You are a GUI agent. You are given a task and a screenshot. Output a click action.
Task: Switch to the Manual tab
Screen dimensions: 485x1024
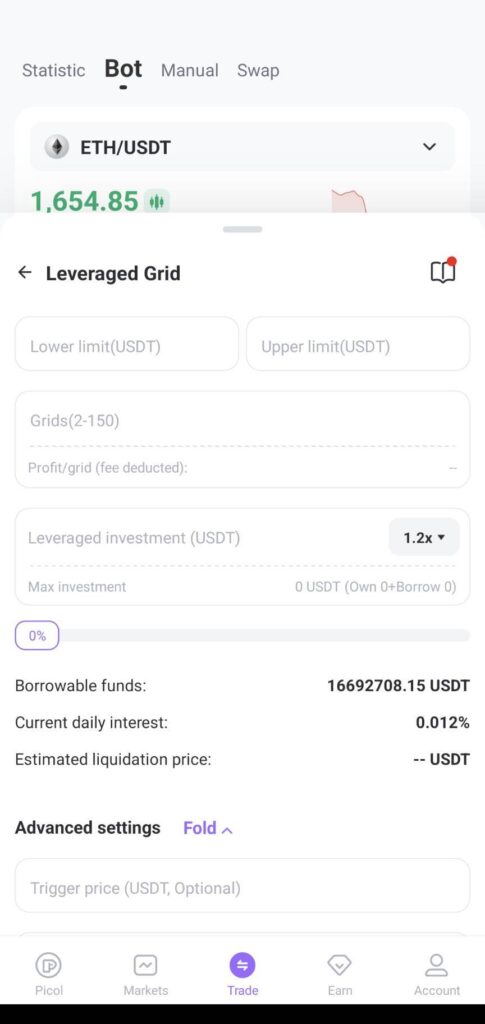(x=189, y=71)
